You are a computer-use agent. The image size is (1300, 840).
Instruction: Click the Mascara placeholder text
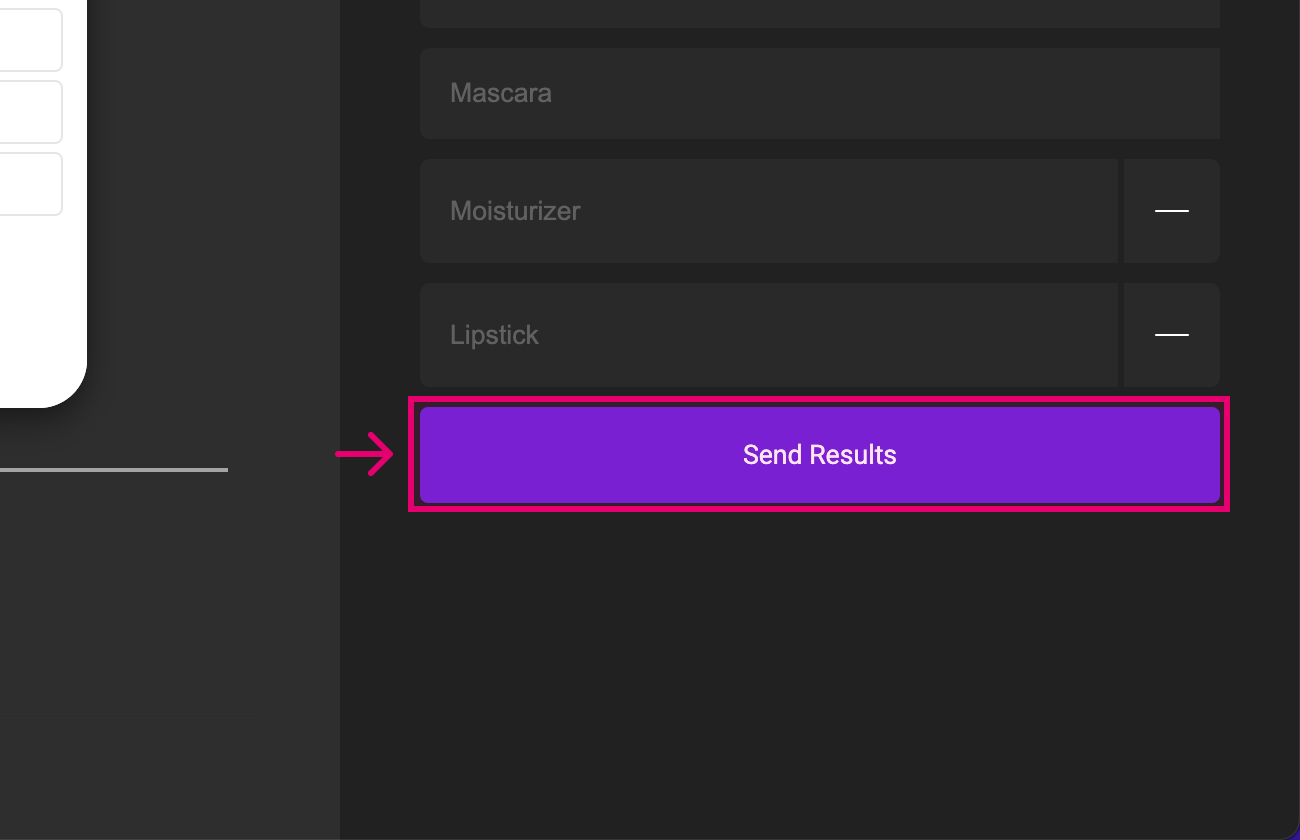[501, 93]
